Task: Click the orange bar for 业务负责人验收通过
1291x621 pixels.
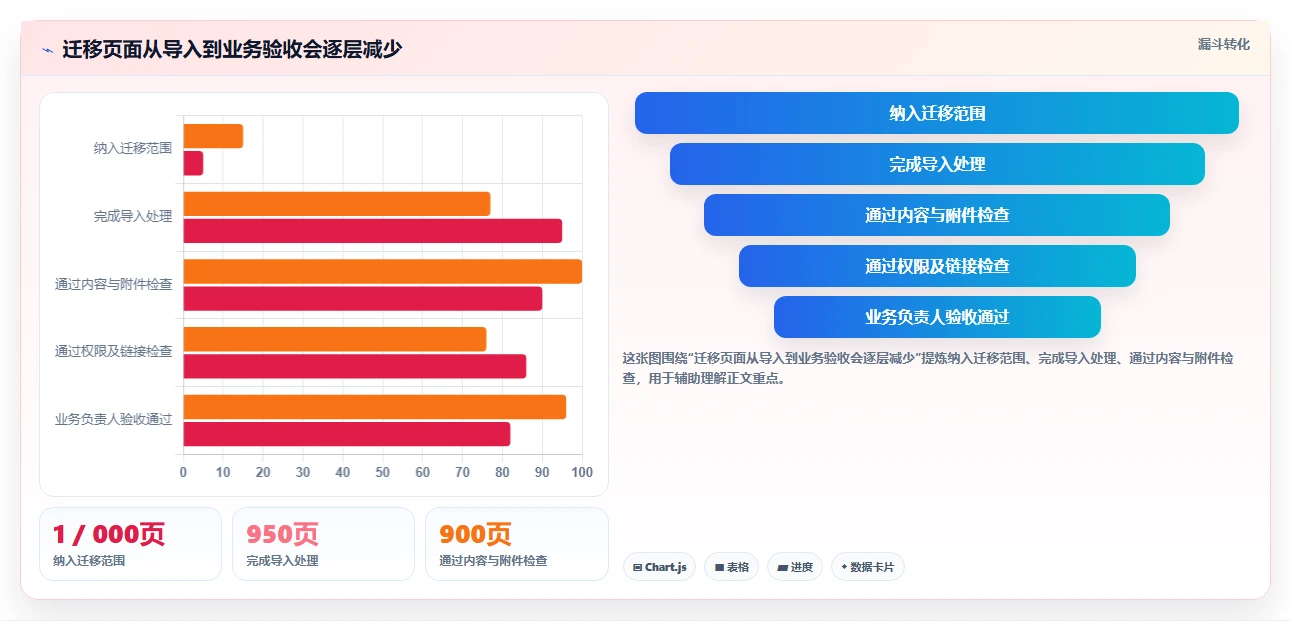Action: (x=374, y=407)
